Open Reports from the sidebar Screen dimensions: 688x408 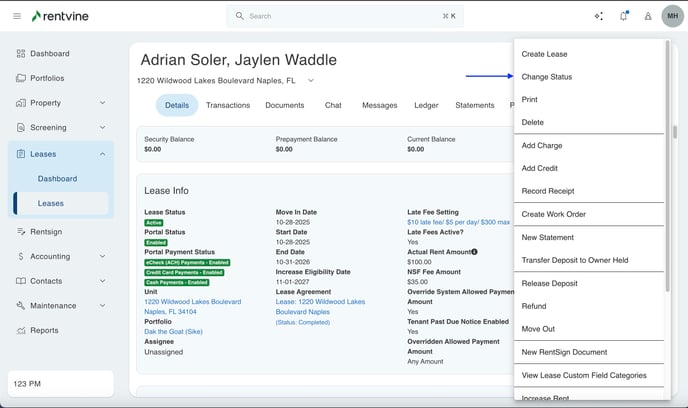click(x=44, y=330)
